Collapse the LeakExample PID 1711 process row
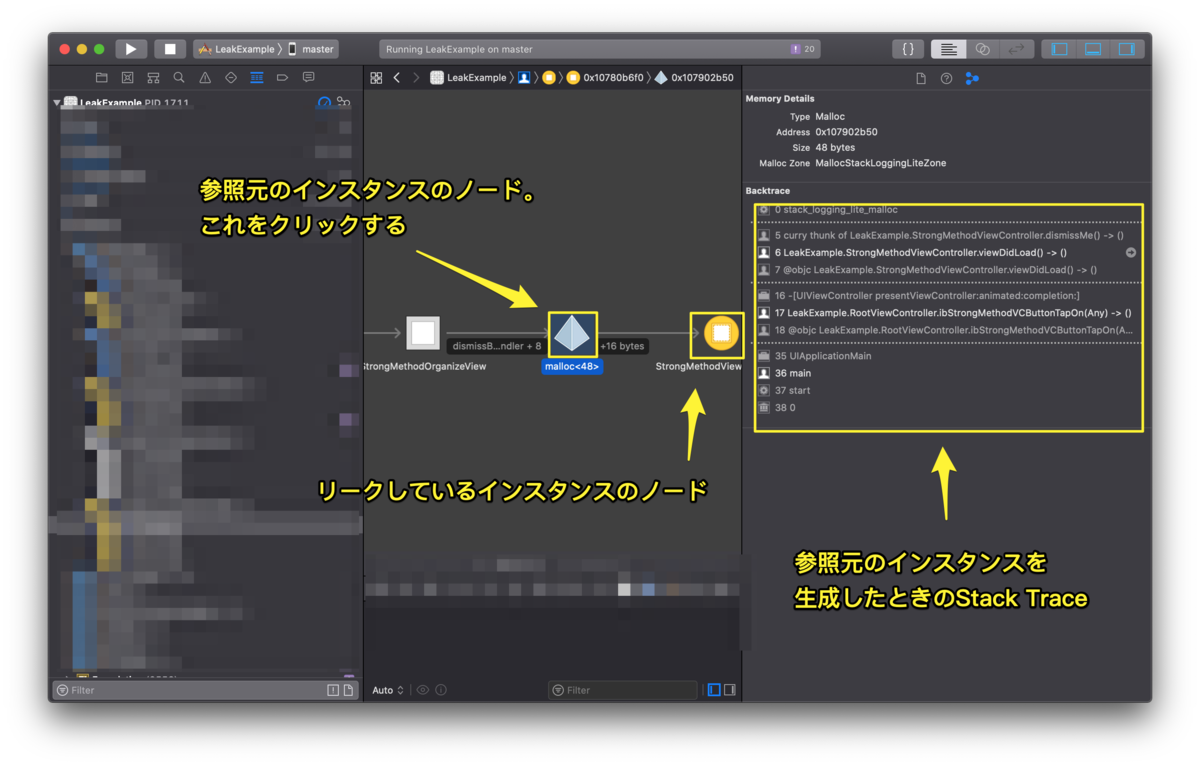 (x=57, y=103)
